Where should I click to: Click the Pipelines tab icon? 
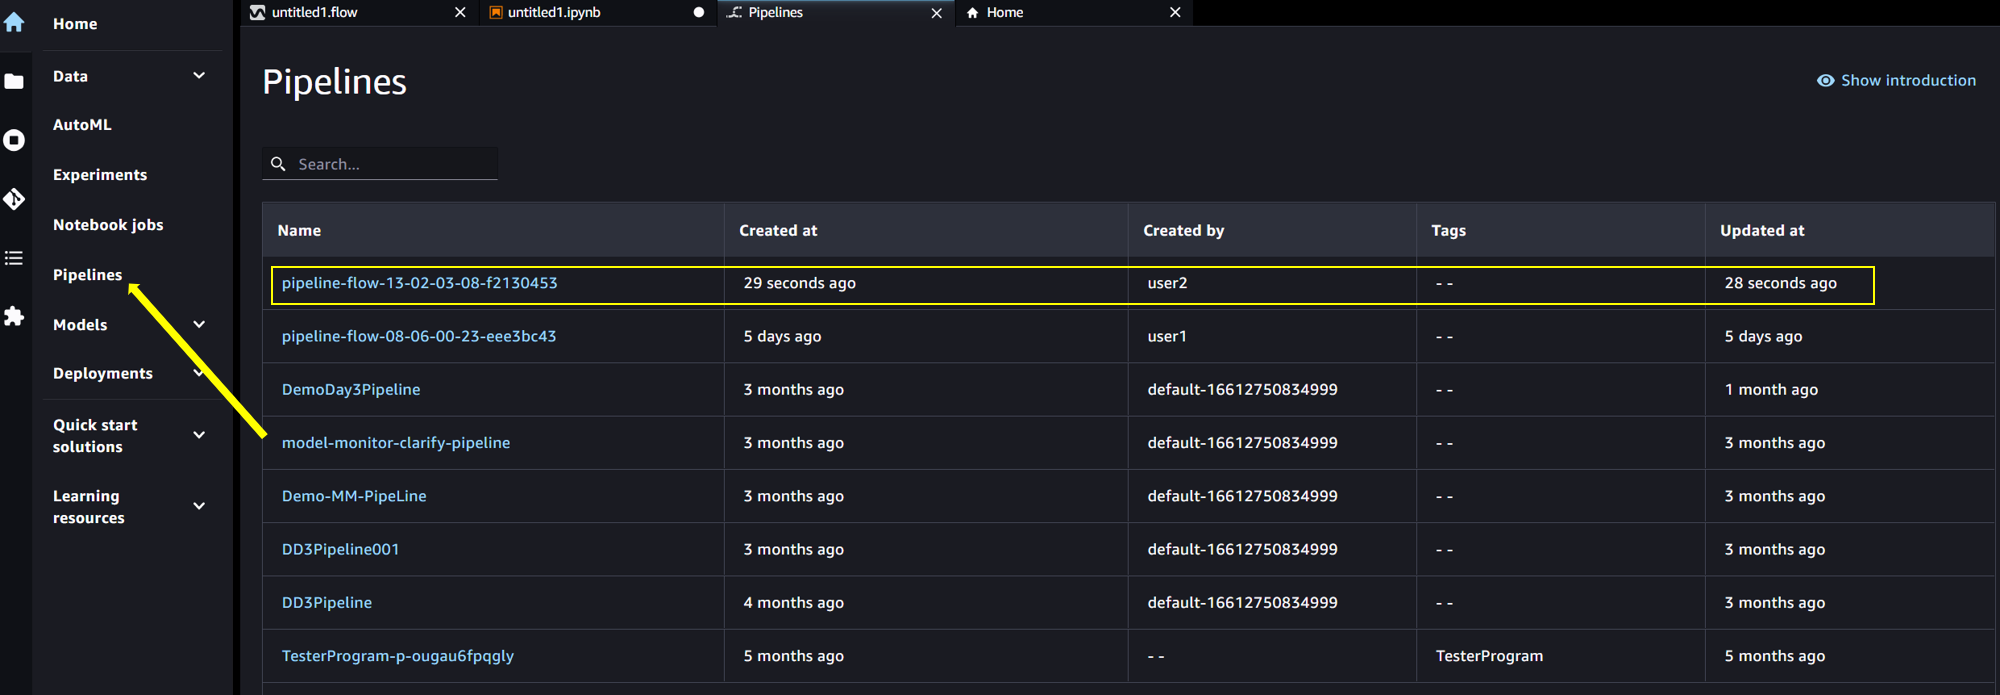pyautogui.click(x=735, y=12)
